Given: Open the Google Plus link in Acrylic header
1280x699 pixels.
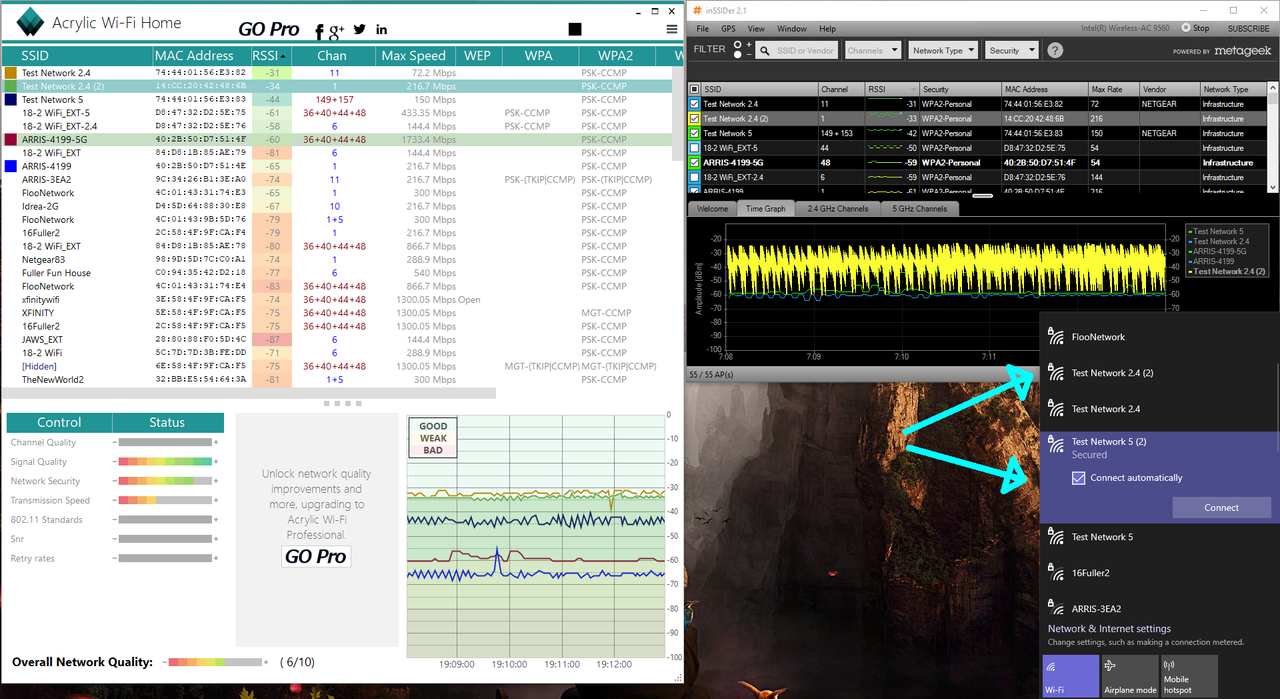Looking at the screenshot, I should pos(337,32).
